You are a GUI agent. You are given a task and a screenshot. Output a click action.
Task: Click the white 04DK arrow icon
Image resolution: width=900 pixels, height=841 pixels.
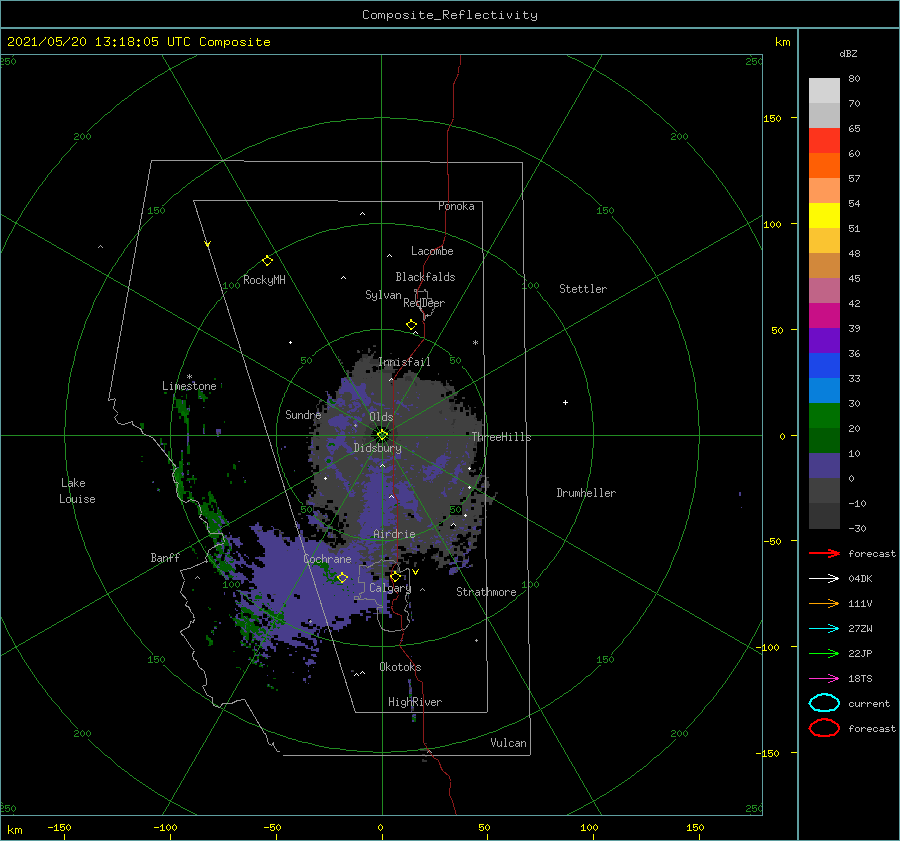pyautogui.click(x=824, y=578)
